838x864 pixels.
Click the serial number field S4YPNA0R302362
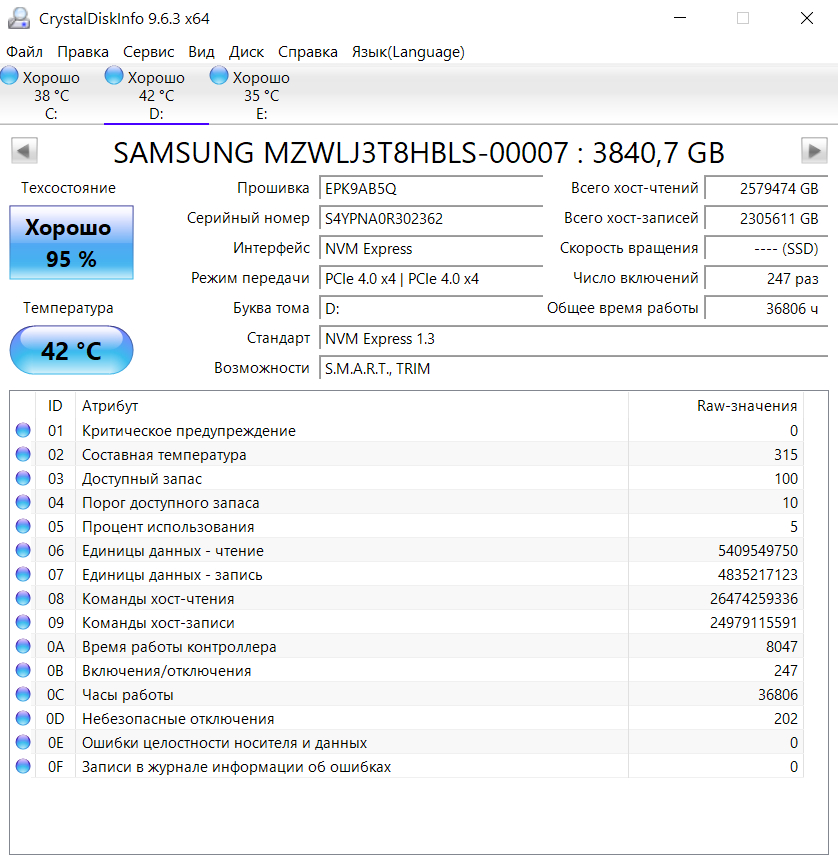click(x=431, y=219)
